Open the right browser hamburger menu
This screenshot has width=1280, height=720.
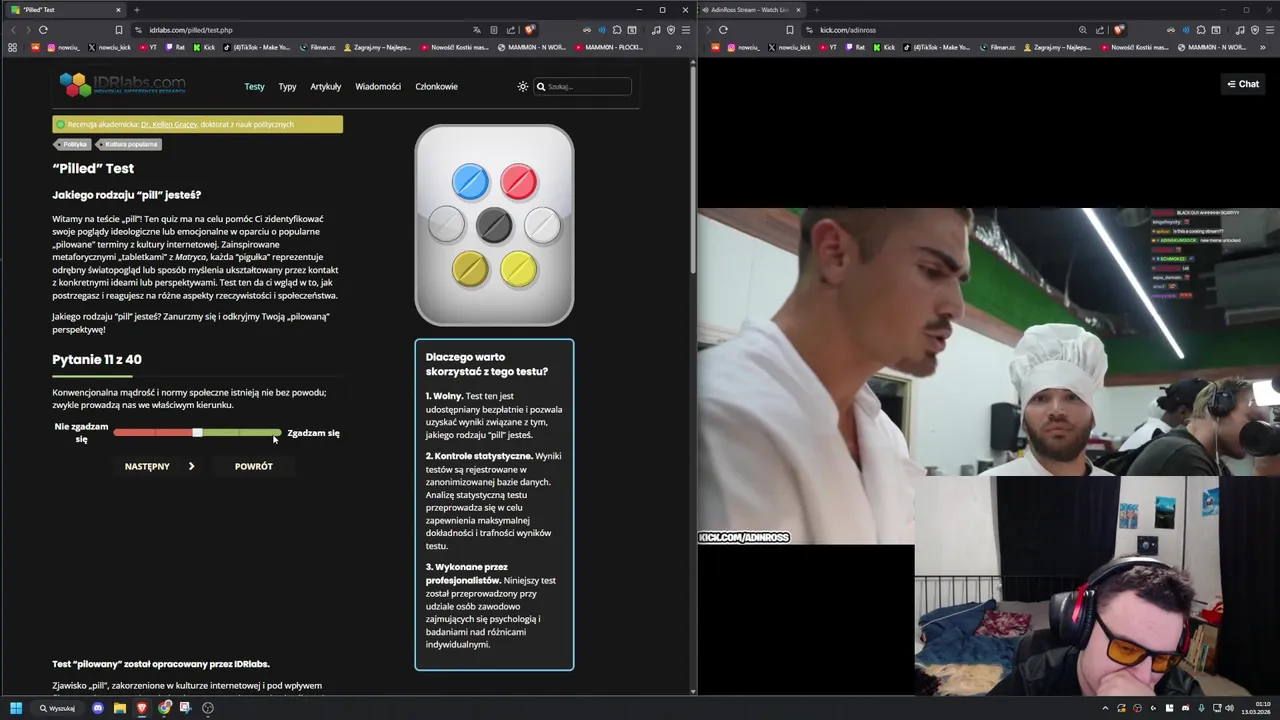1271,30
